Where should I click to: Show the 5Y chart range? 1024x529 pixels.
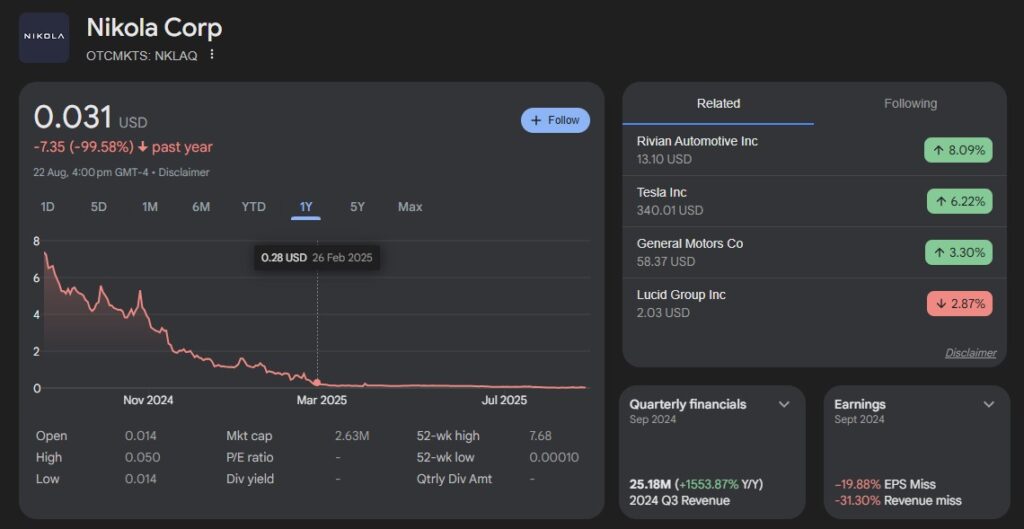coord(357,207)
